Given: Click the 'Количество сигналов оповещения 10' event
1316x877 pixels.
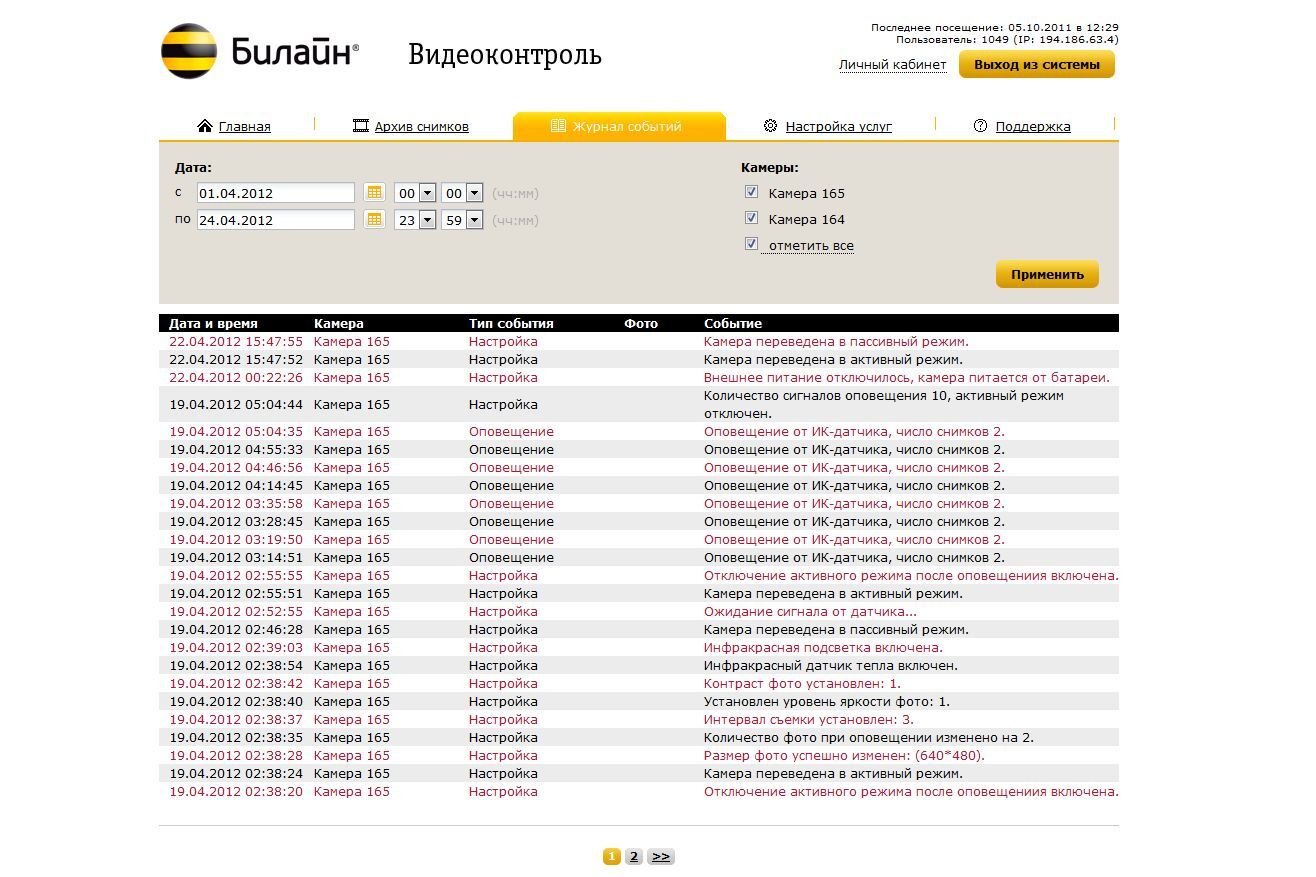Looking at the screenshot, I should (x=884, y=404).
